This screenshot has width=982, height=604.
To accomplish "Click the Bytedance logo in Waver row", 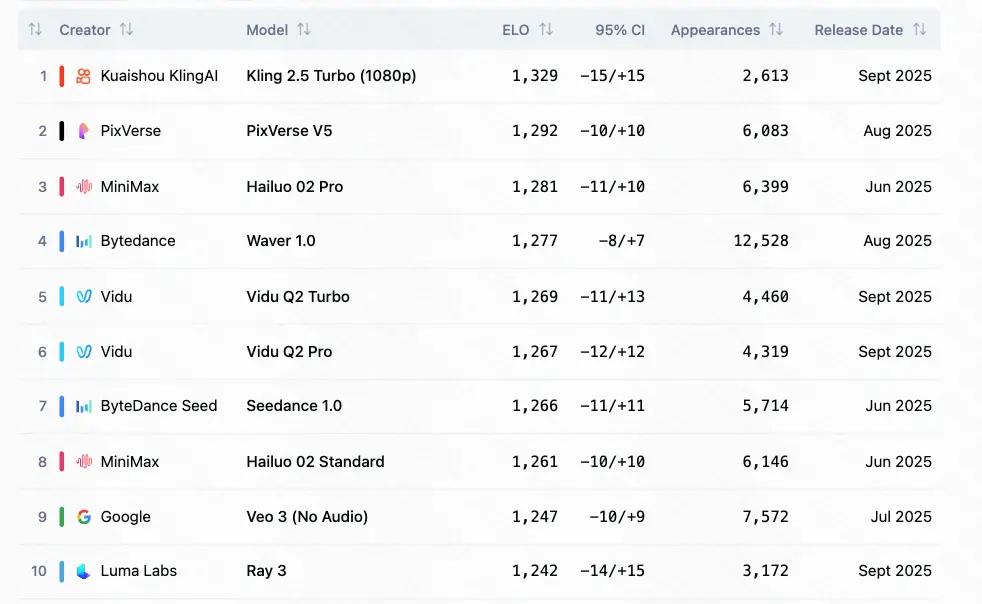I will 84,241.
